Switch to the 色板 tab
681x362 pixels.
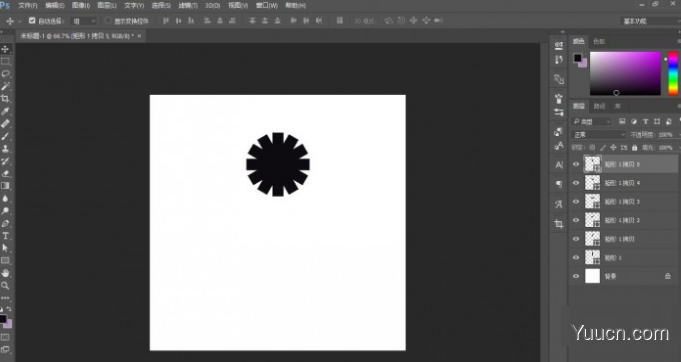(599, 42)
